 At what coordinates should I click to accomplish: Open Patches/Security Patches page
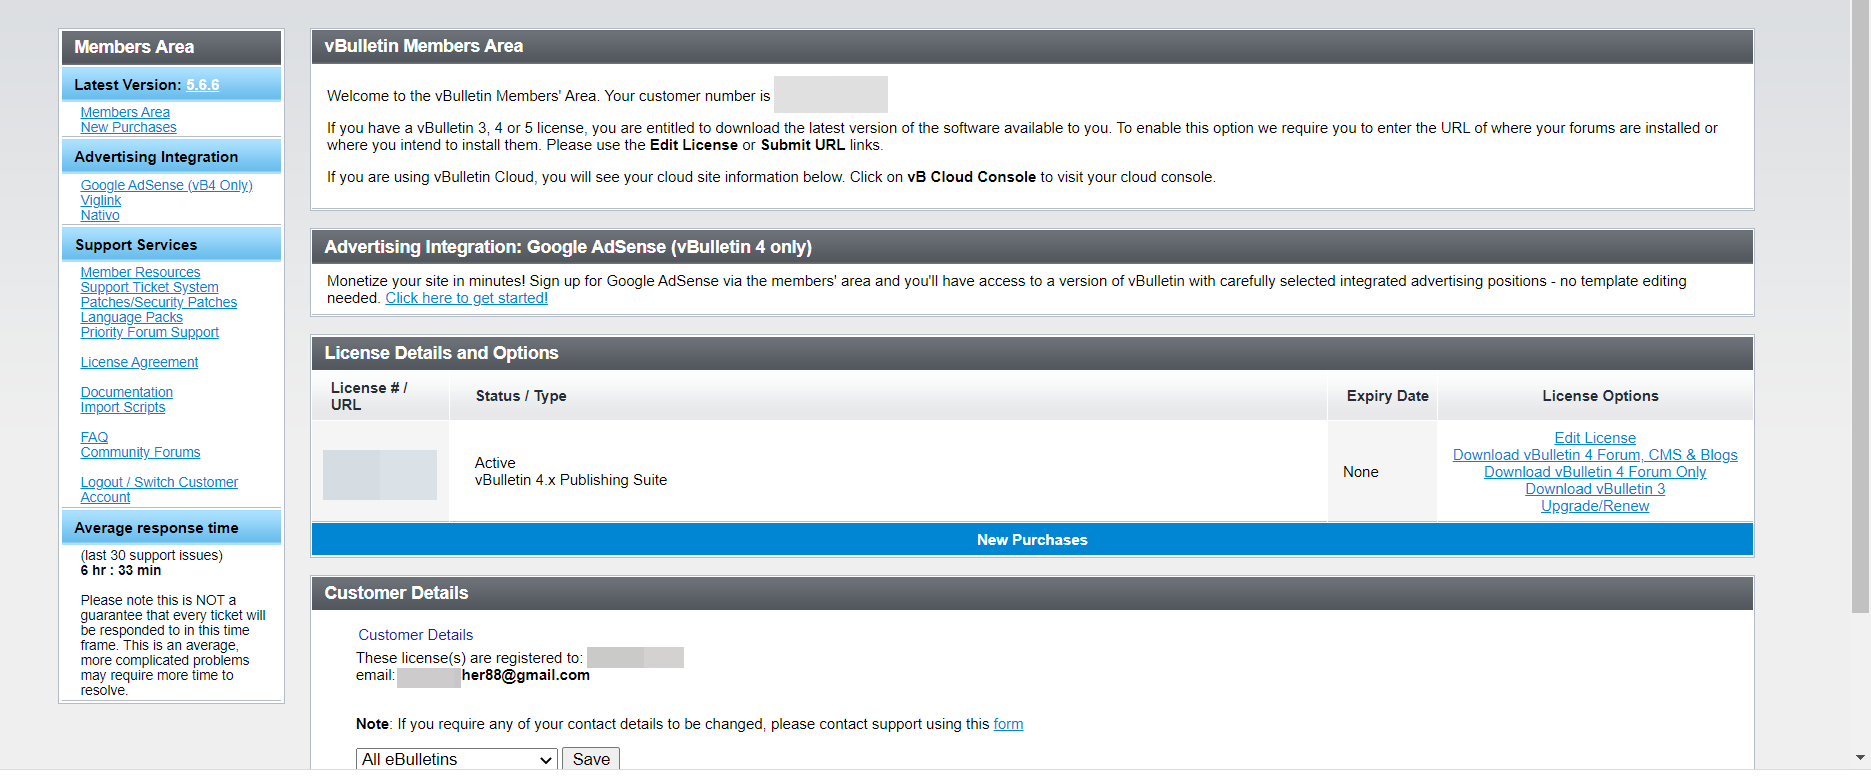158,303
